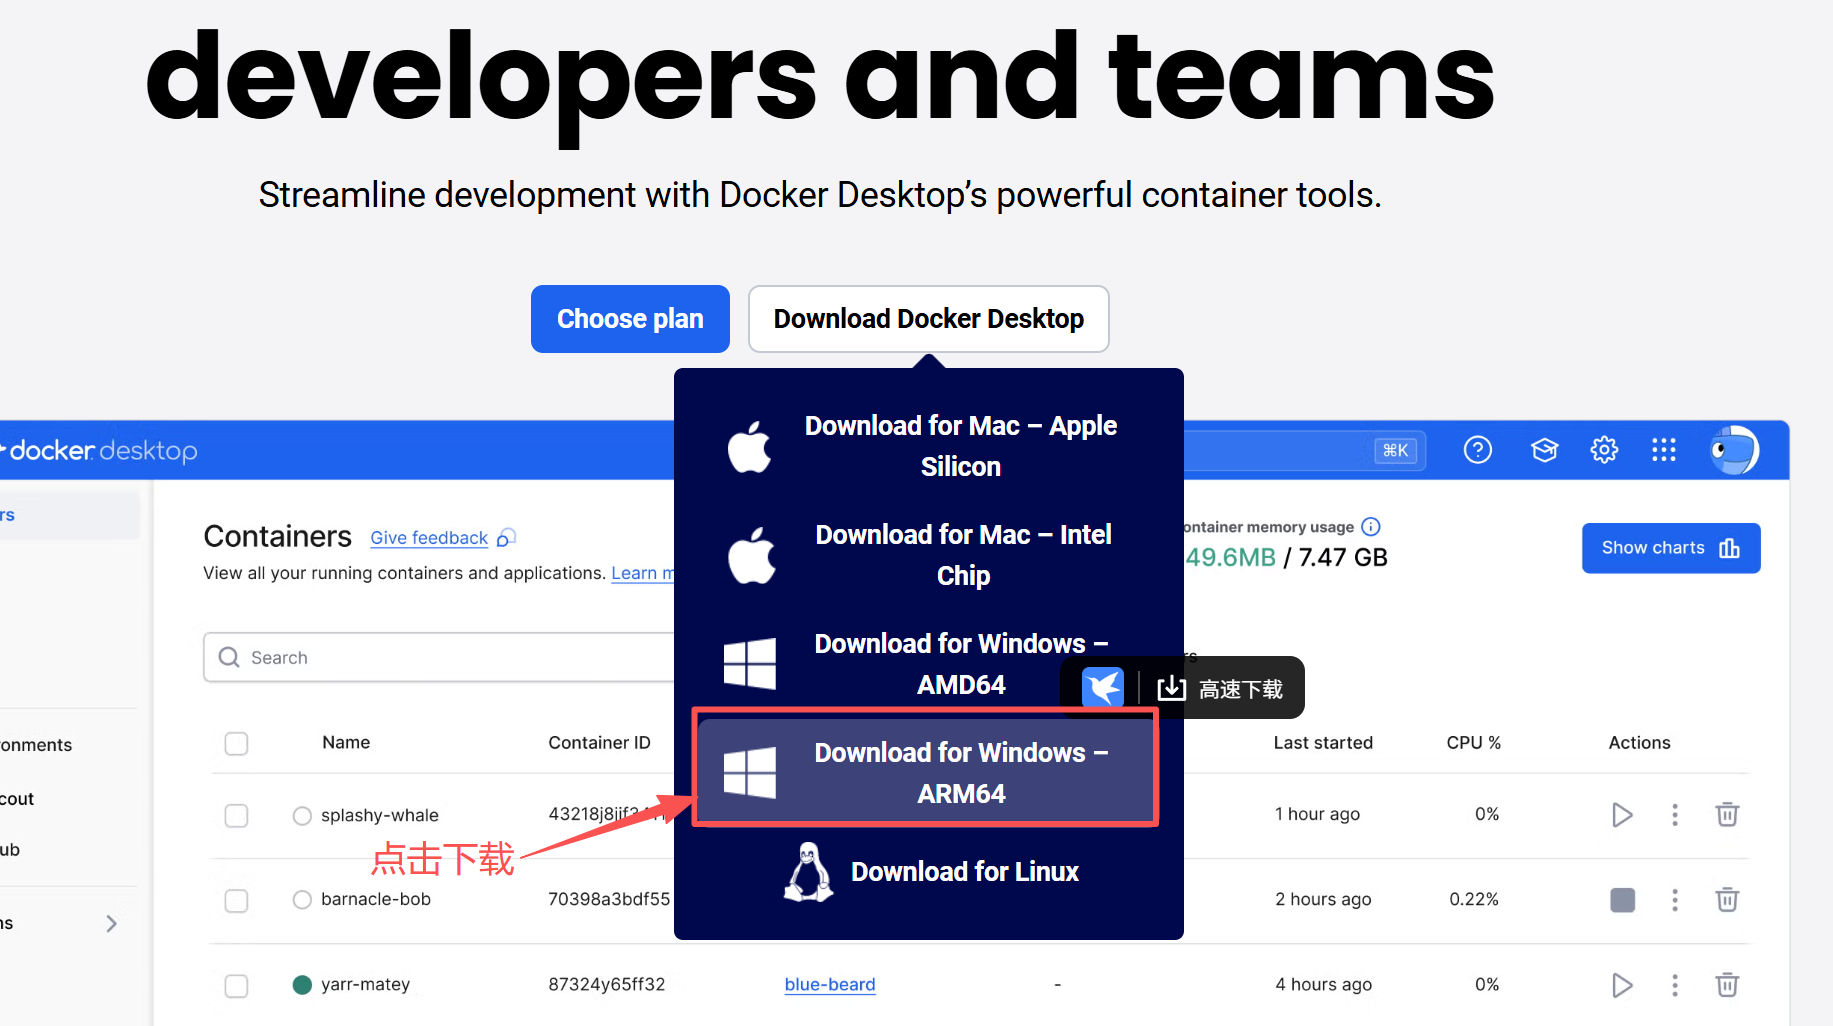Tick the barnacle-bob row checkbox
The width and height of the screenshot is (1833, 1026).
click(x=236, y=901)
